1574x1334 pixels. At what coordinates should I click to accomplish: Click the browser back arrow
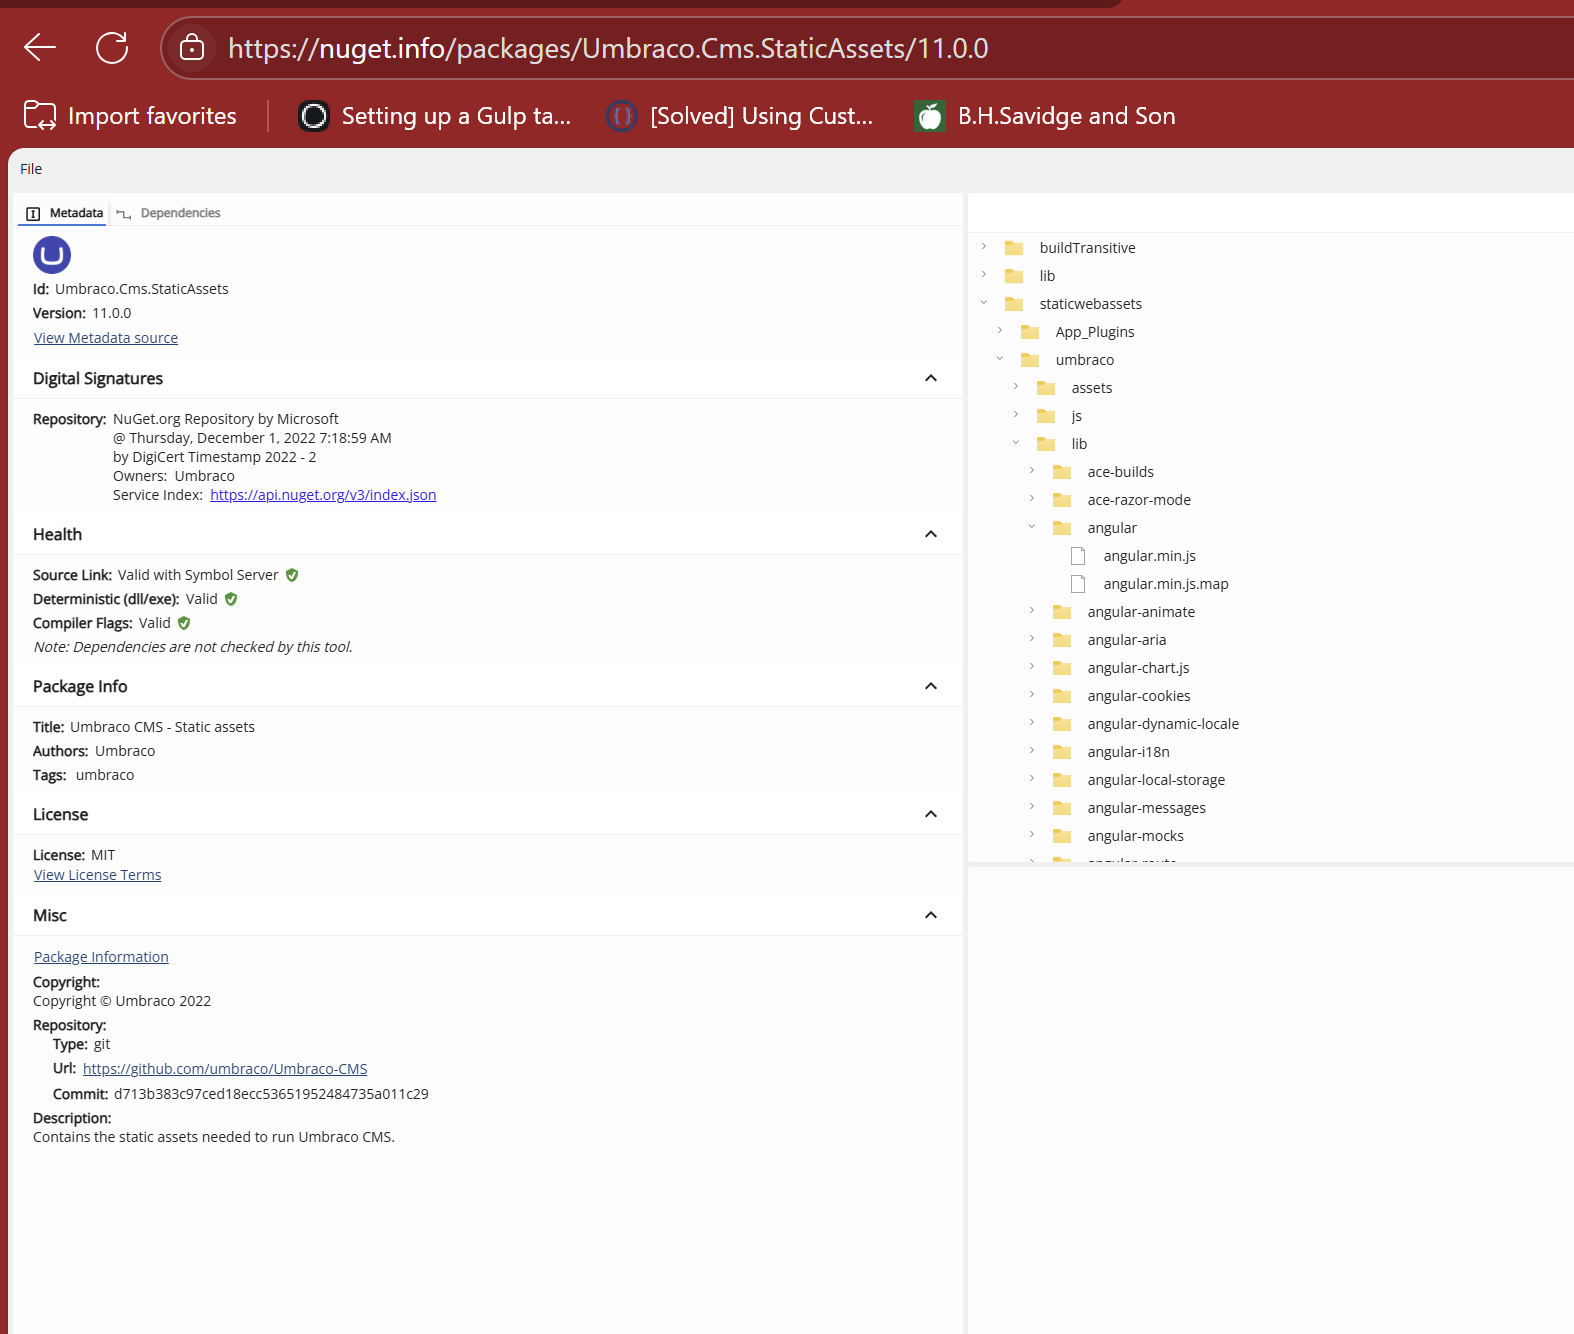point(40,47)
